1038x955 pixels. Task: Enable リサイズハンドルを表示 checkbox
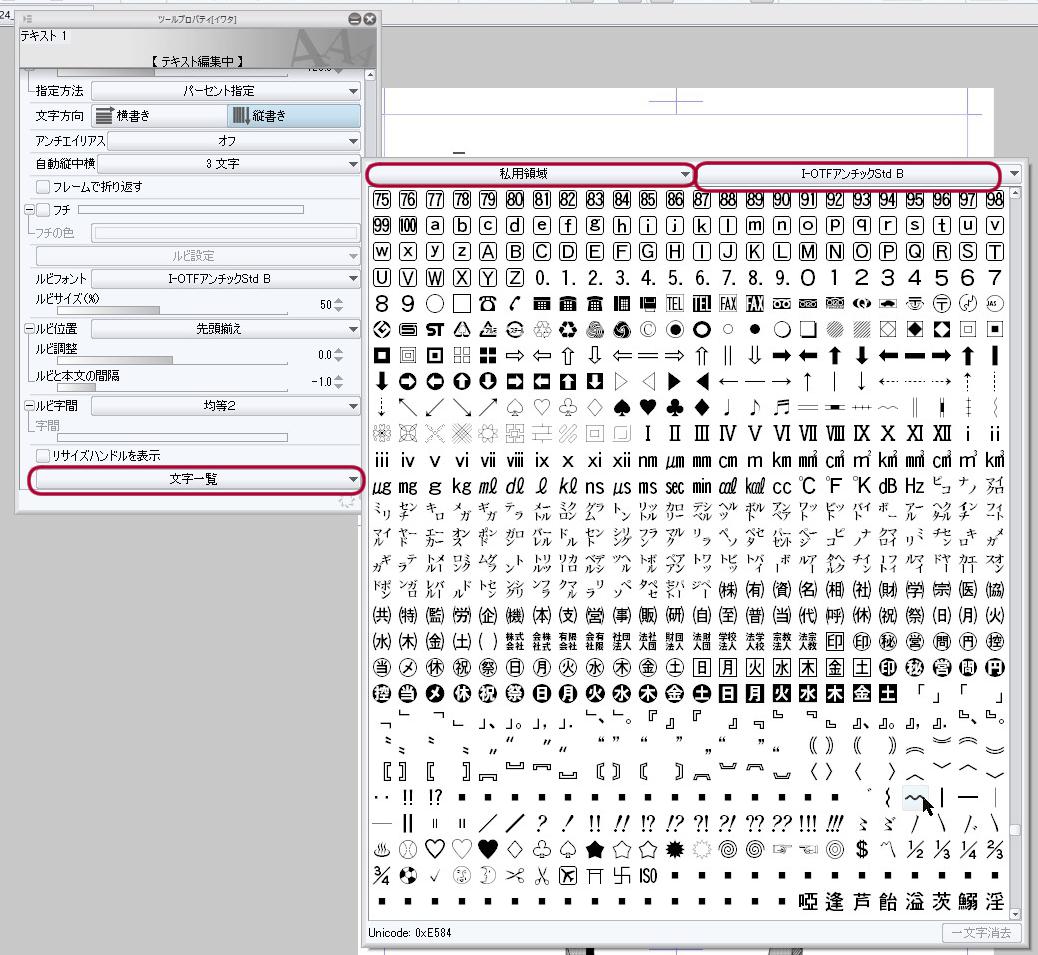[43, 455]
